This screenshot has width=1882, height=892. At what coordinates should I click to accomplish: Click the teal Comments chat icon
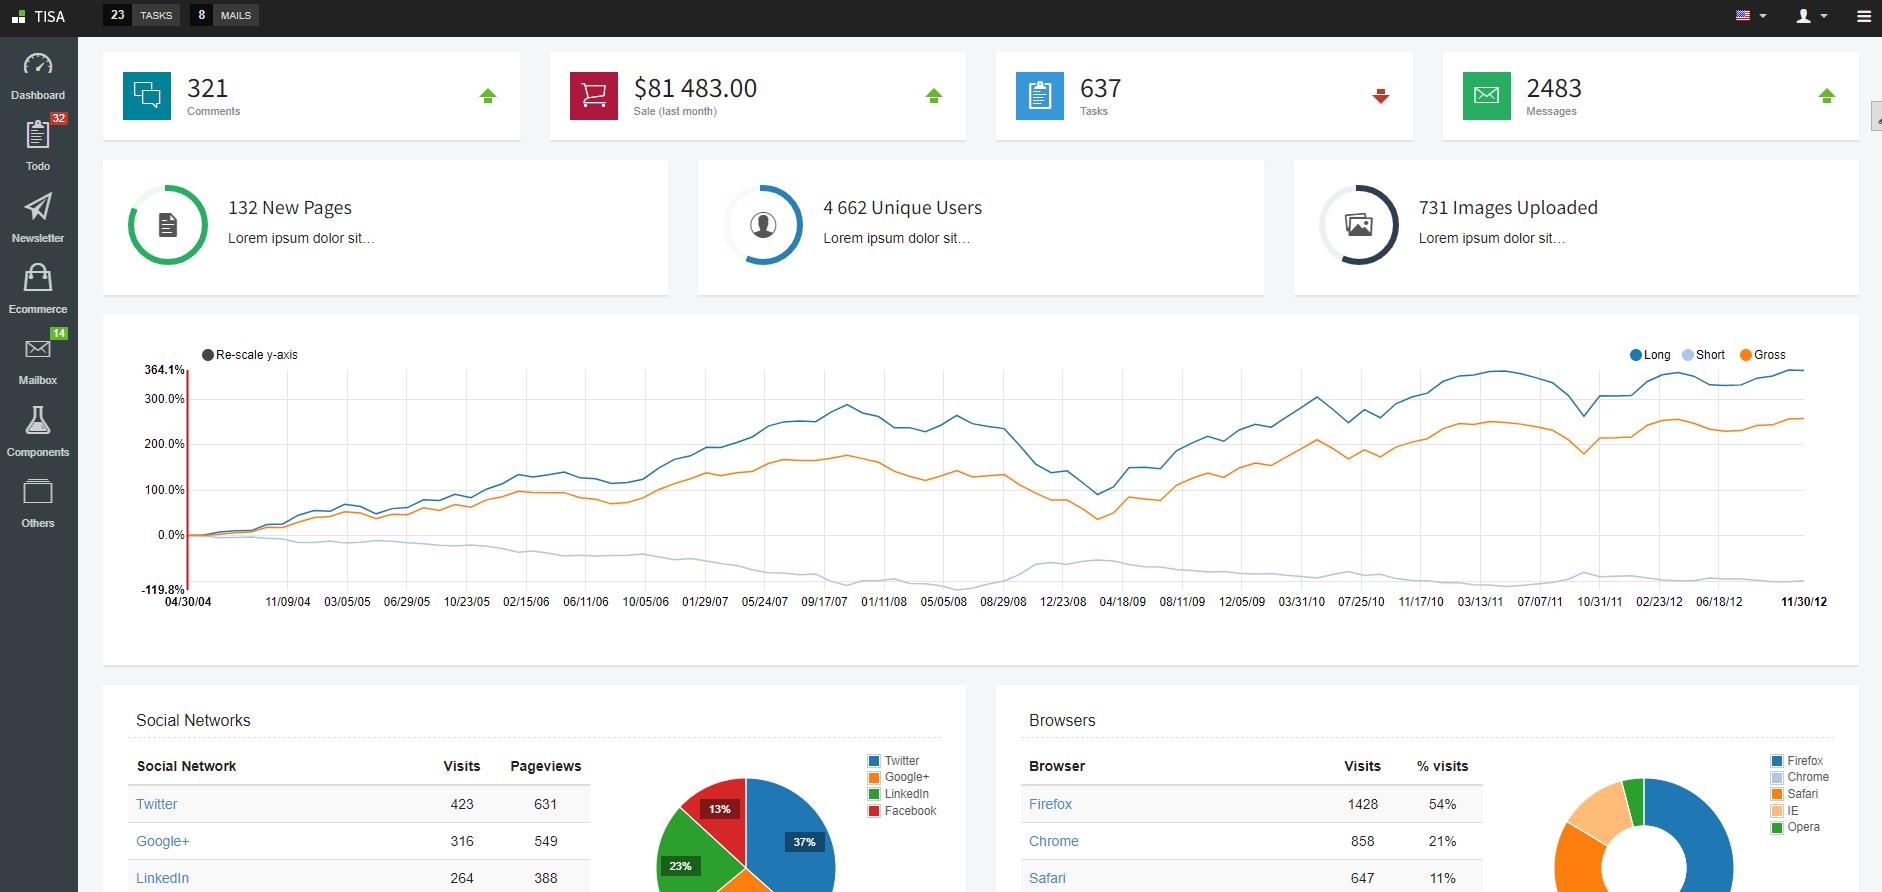(x=147, y=96)
